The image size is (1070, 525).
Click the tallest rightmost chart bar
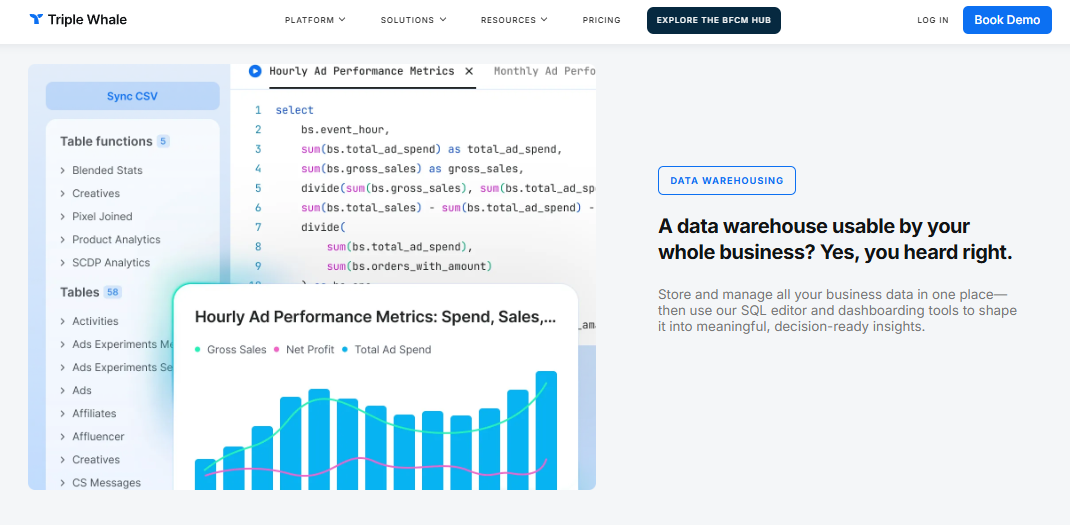546,430
